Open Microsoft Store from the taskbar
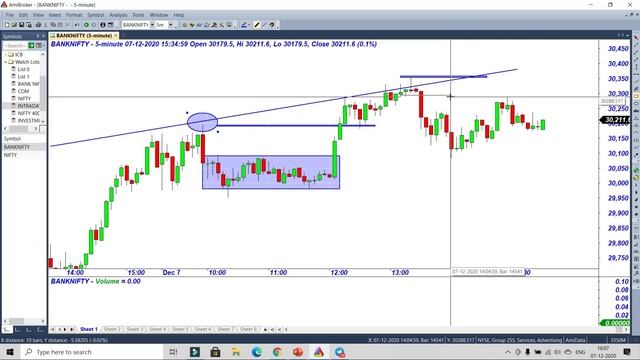The image size is (640, 360). (215, 352)
